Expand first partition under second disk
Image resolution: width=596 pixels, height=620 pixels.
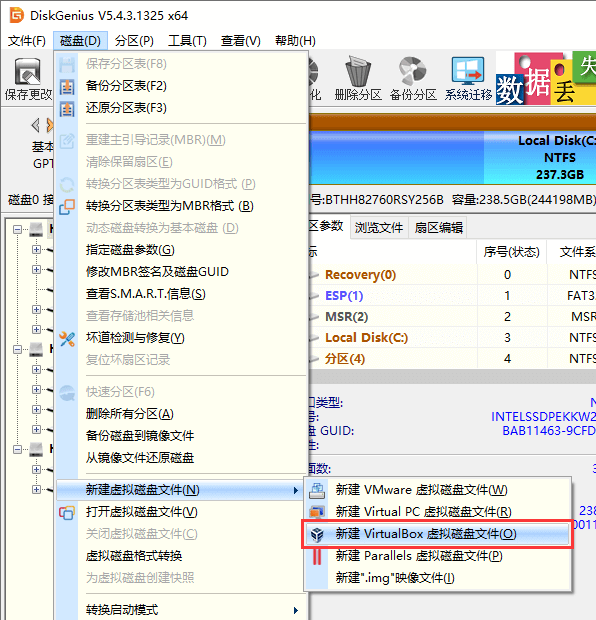coord(36,369)
